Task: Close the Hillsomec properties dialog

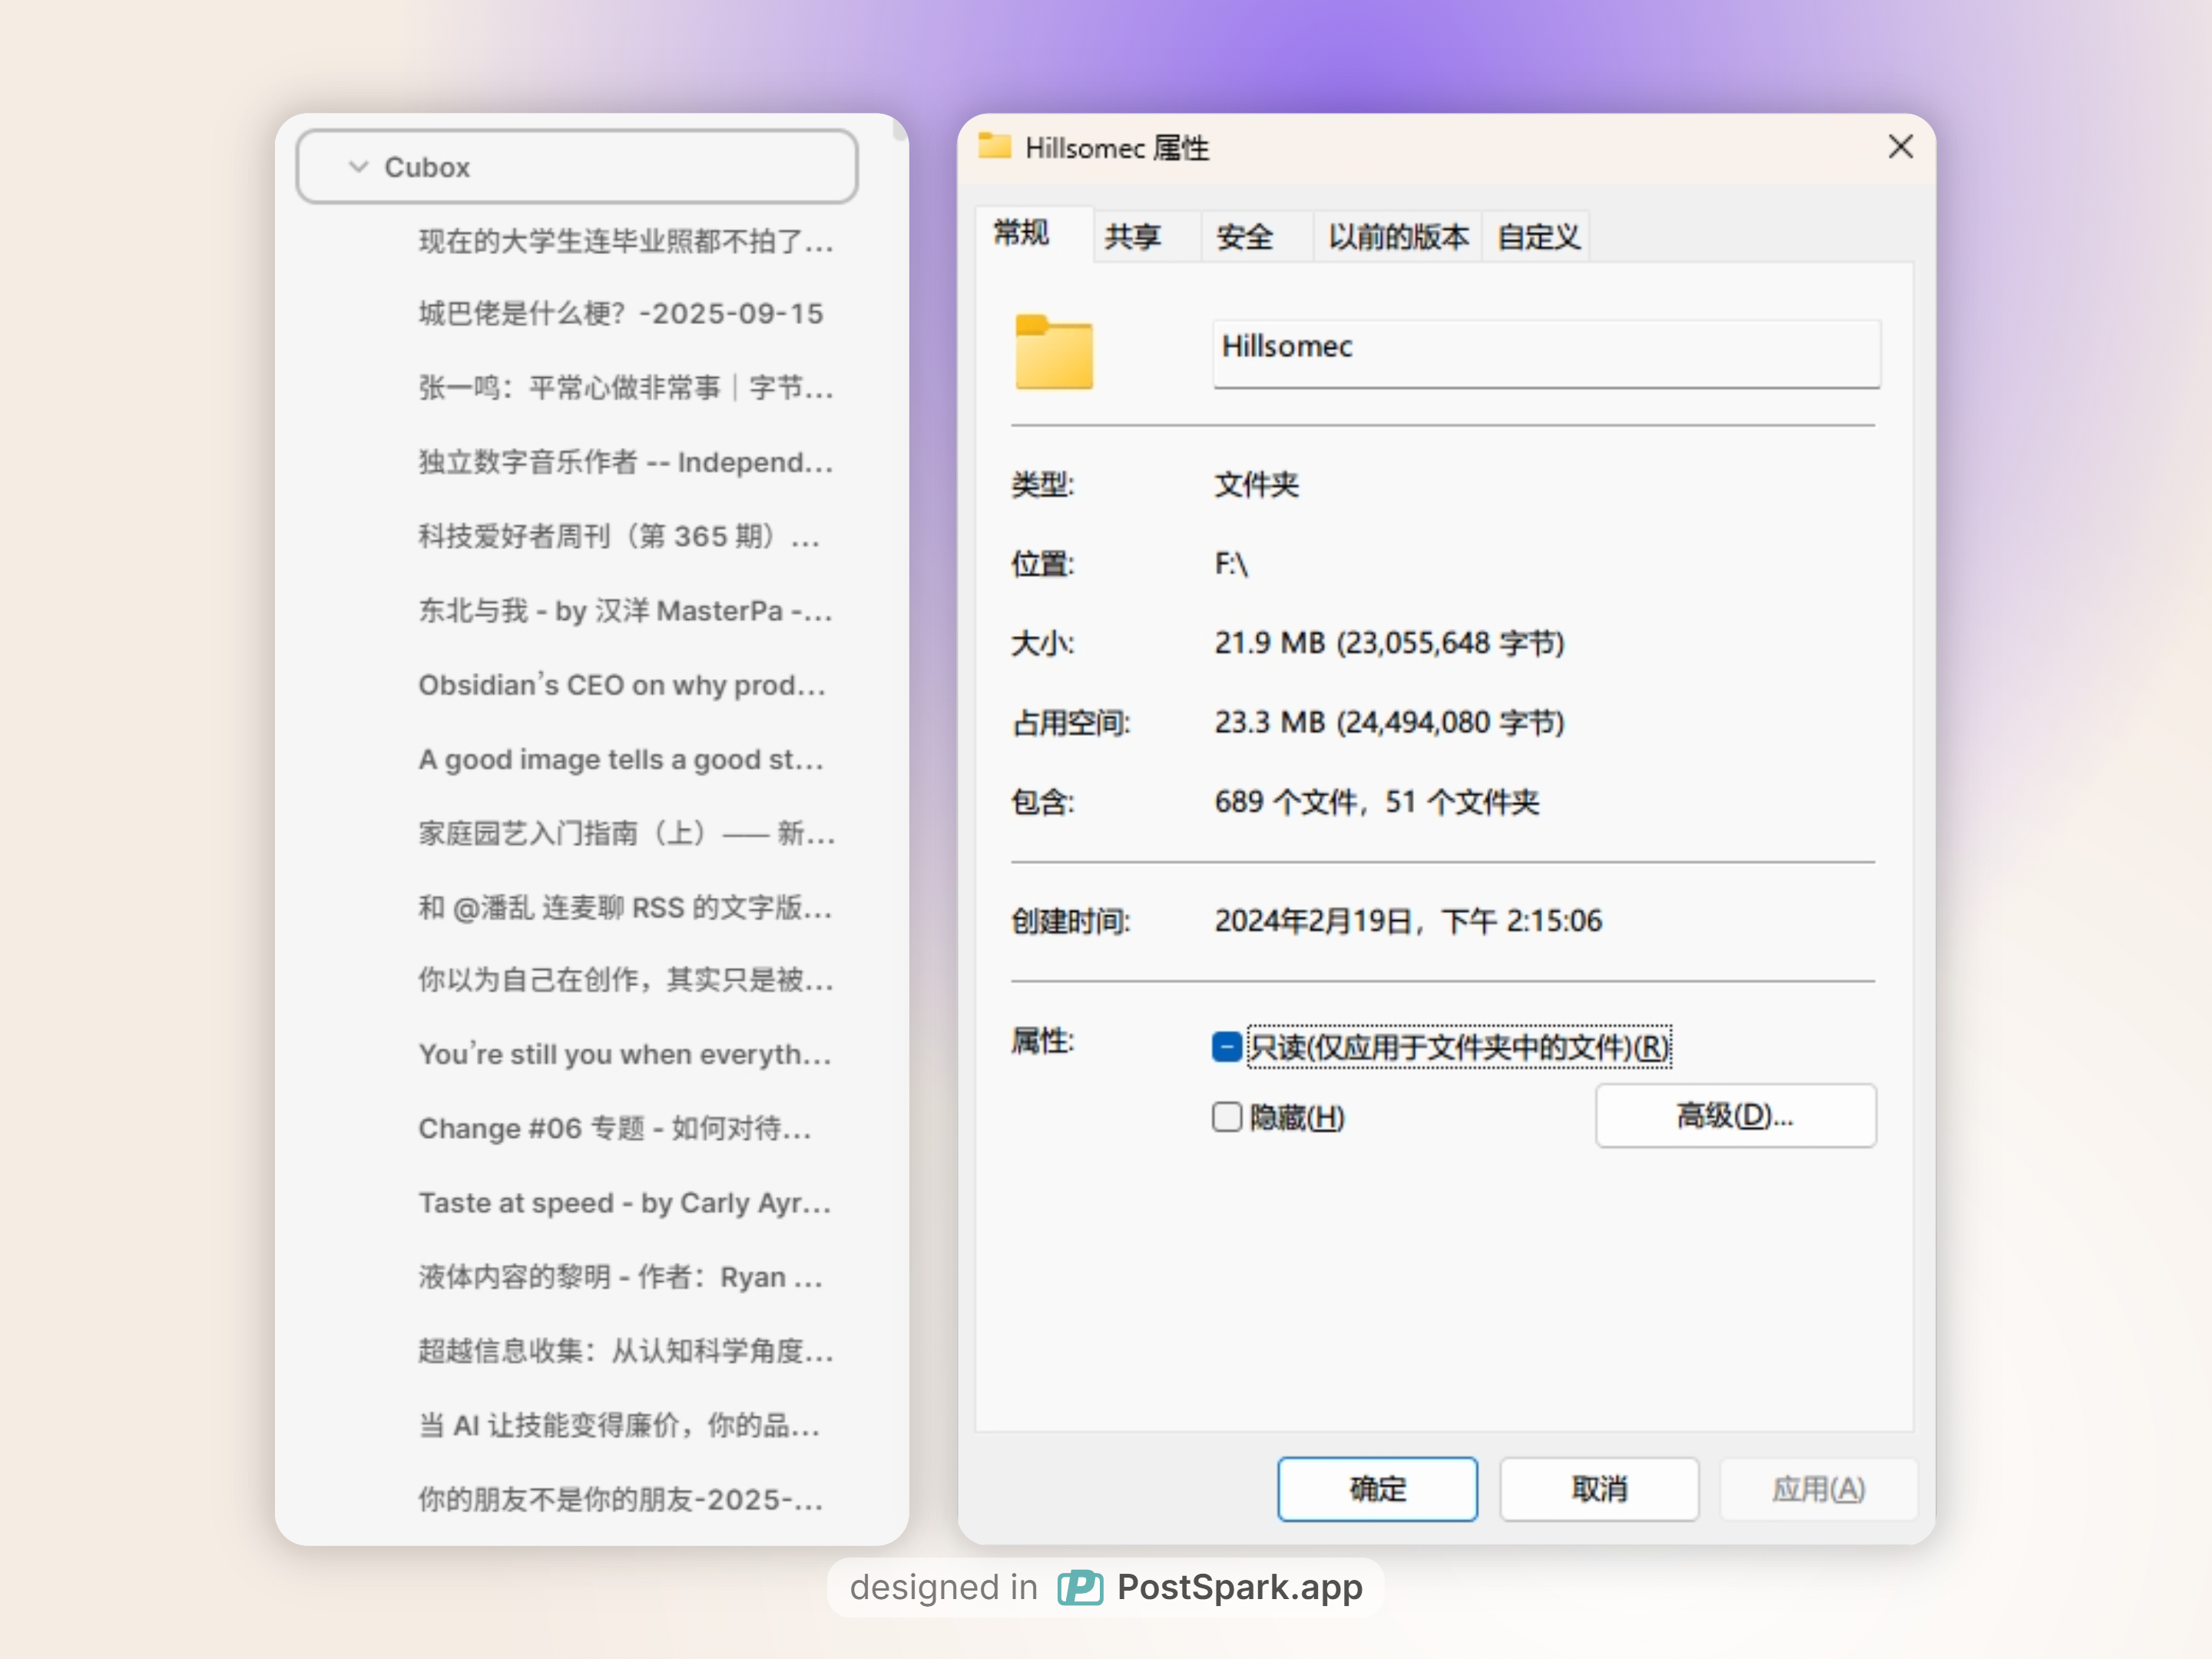Action: coord(1899,147)
